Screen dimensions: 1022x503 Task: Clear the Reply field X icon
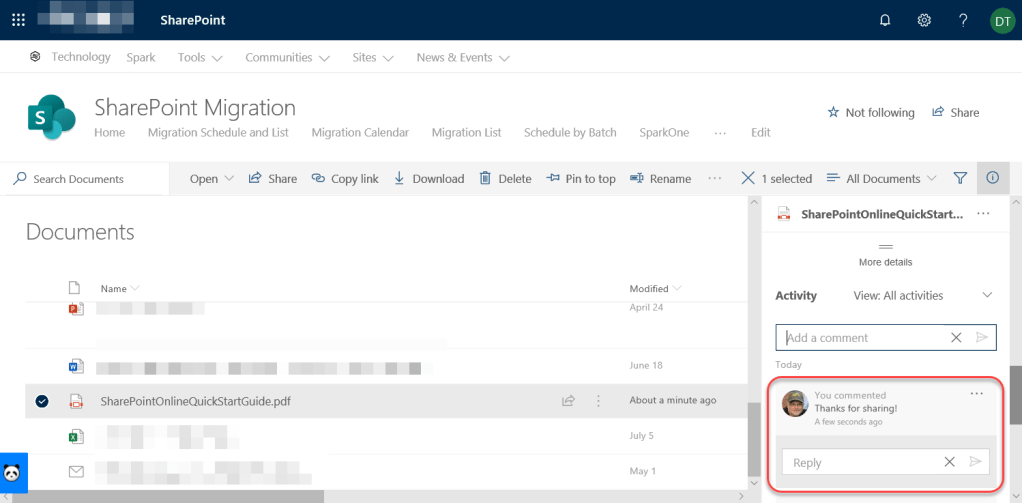point(950,462)
